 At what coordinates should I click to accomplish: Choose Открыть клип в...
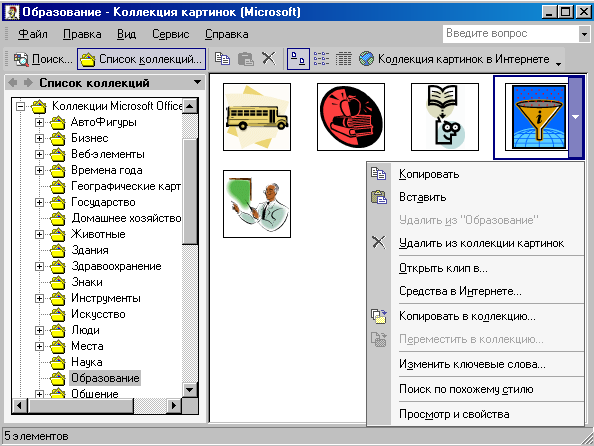tap(475, 268)
